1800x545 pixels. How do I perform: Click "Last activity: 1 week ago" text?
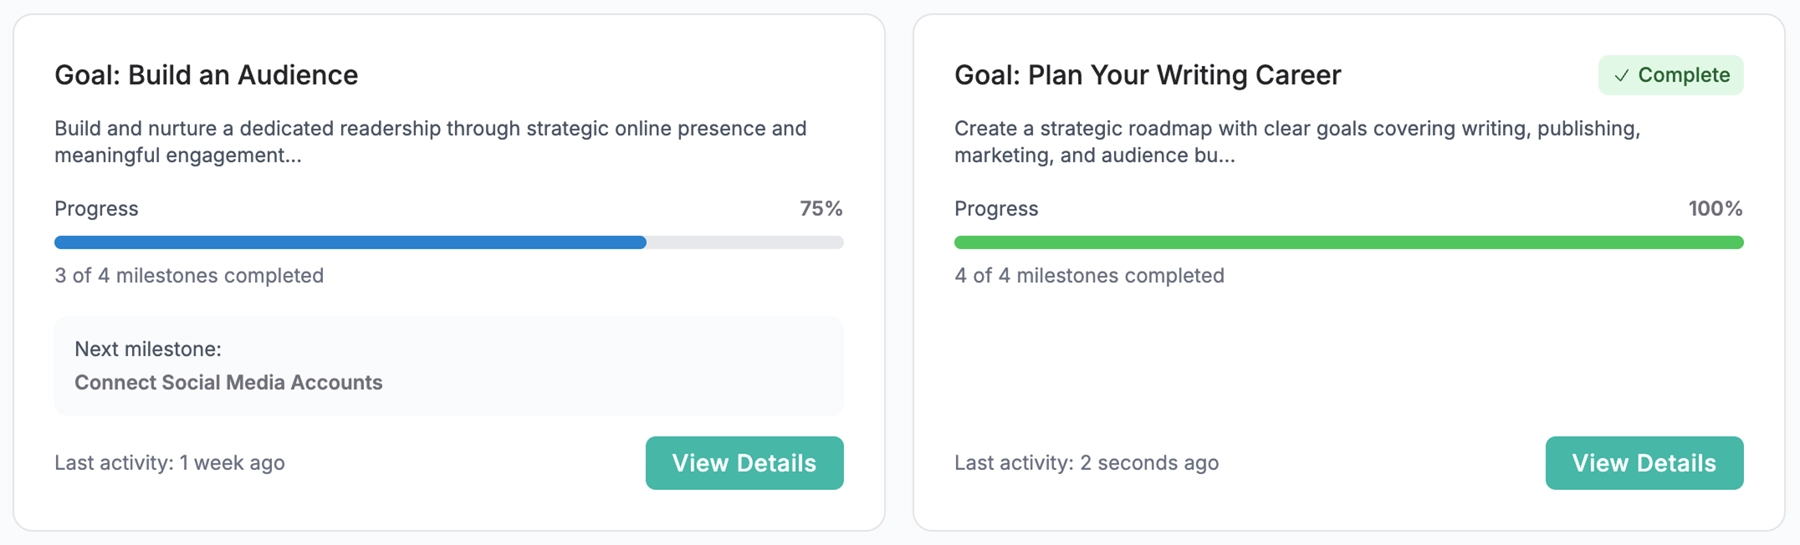coord(169,463)
